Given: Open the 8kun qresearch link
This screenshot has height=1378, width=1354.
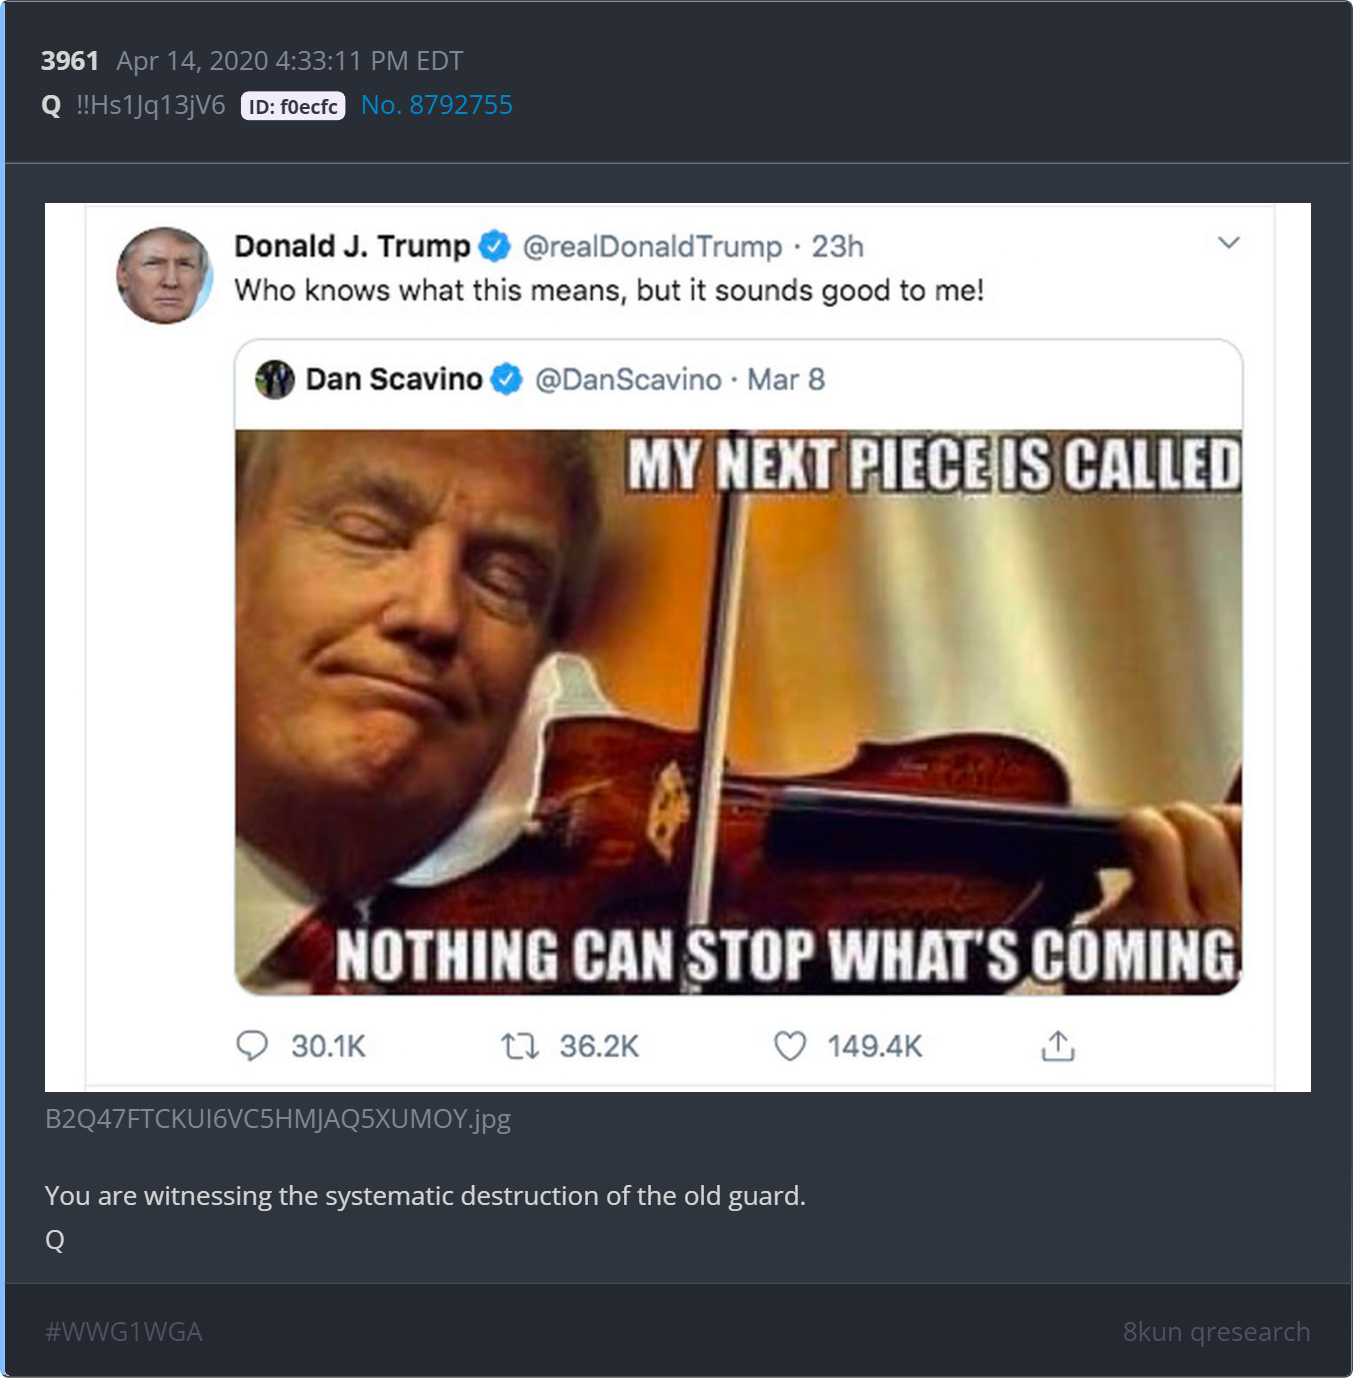Looking at the screenshot, I should (1216, 1332).
